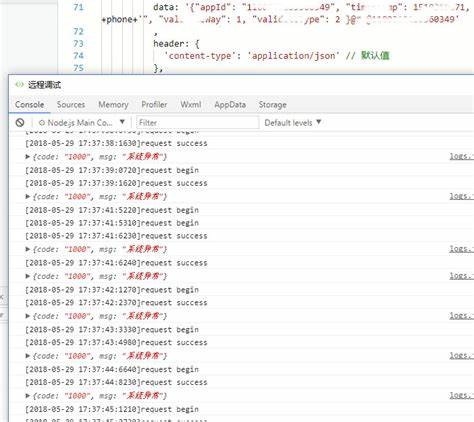
Task: Select log line 17:37:43:3330 request begin
Action: point(112,330)
